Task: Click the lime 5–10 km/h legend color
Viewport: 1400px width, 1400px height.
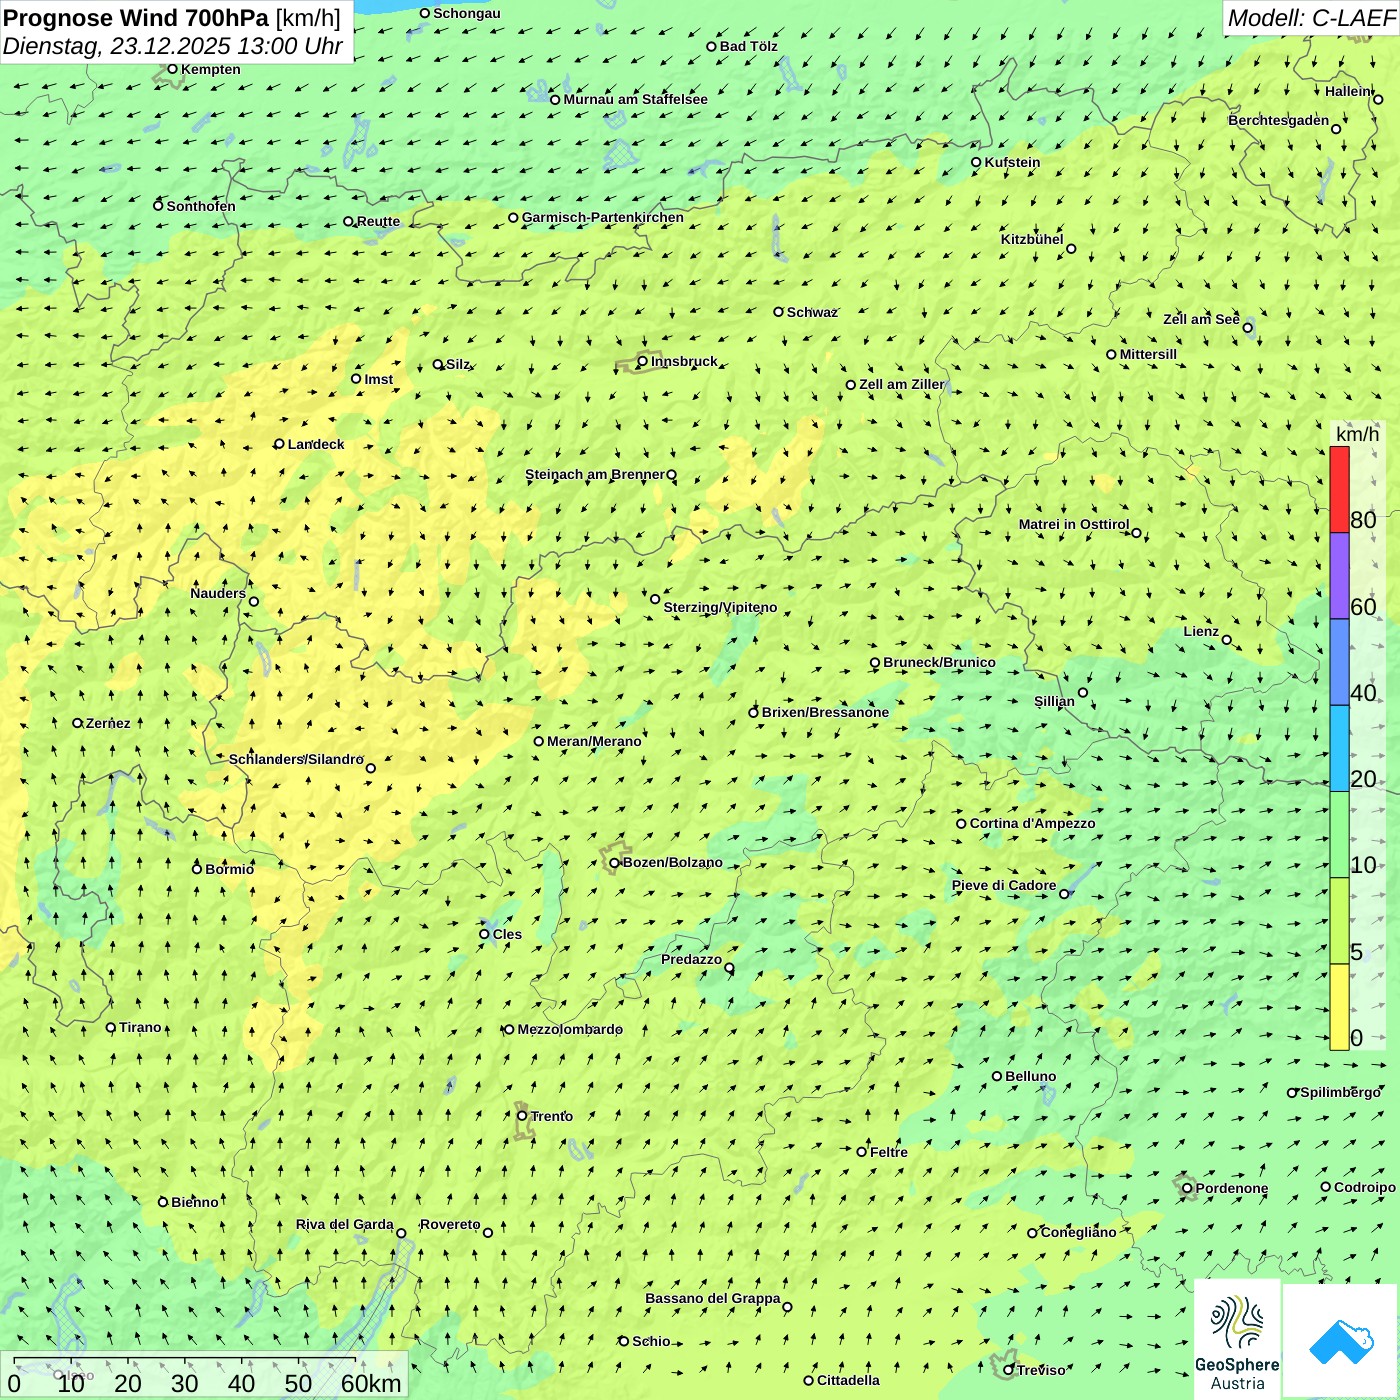Action: click(x=1339, y=921)
